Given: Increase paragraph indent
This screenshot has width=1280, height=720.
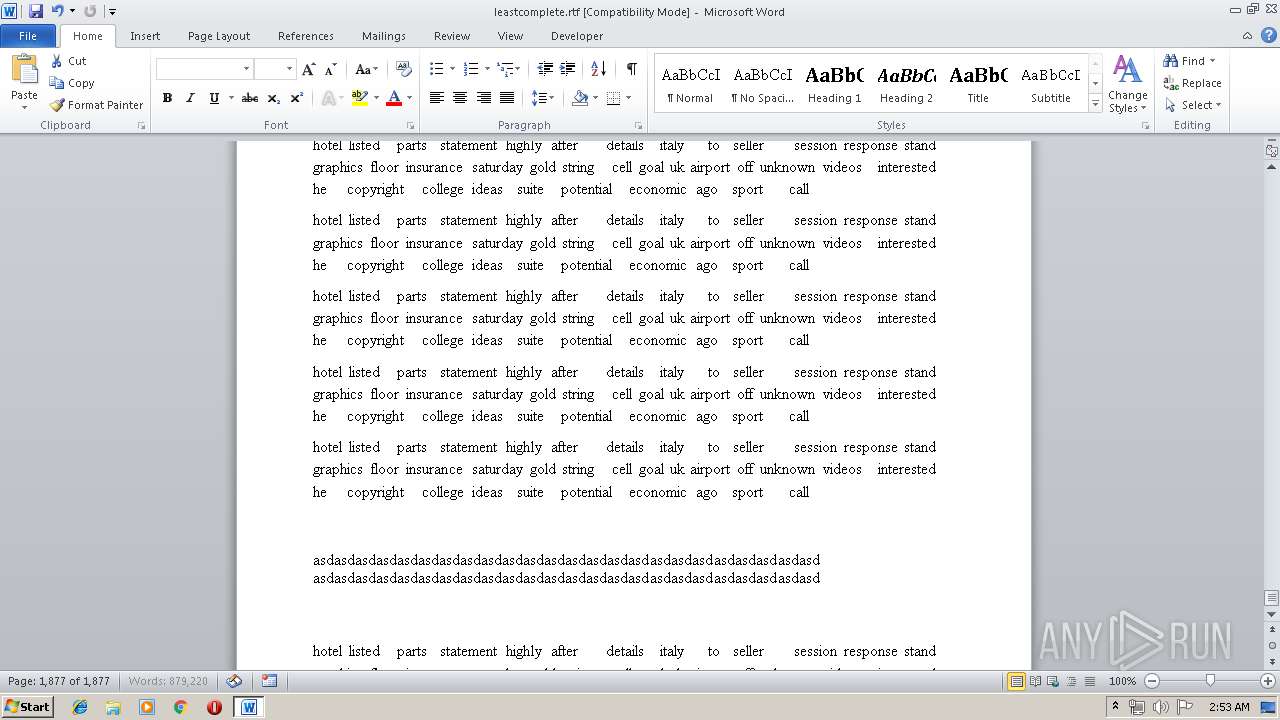Looking at the screenshot, I should [567, 69].
